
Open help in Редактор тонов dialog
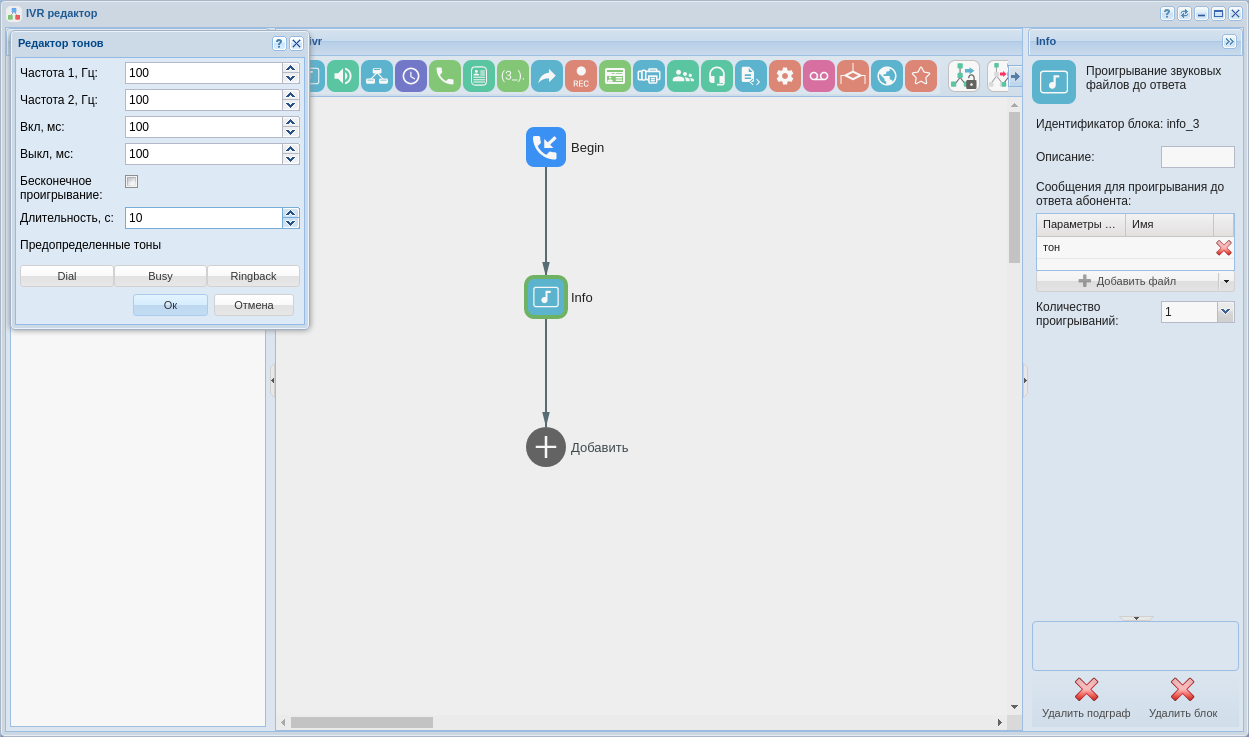pos(279,43)
